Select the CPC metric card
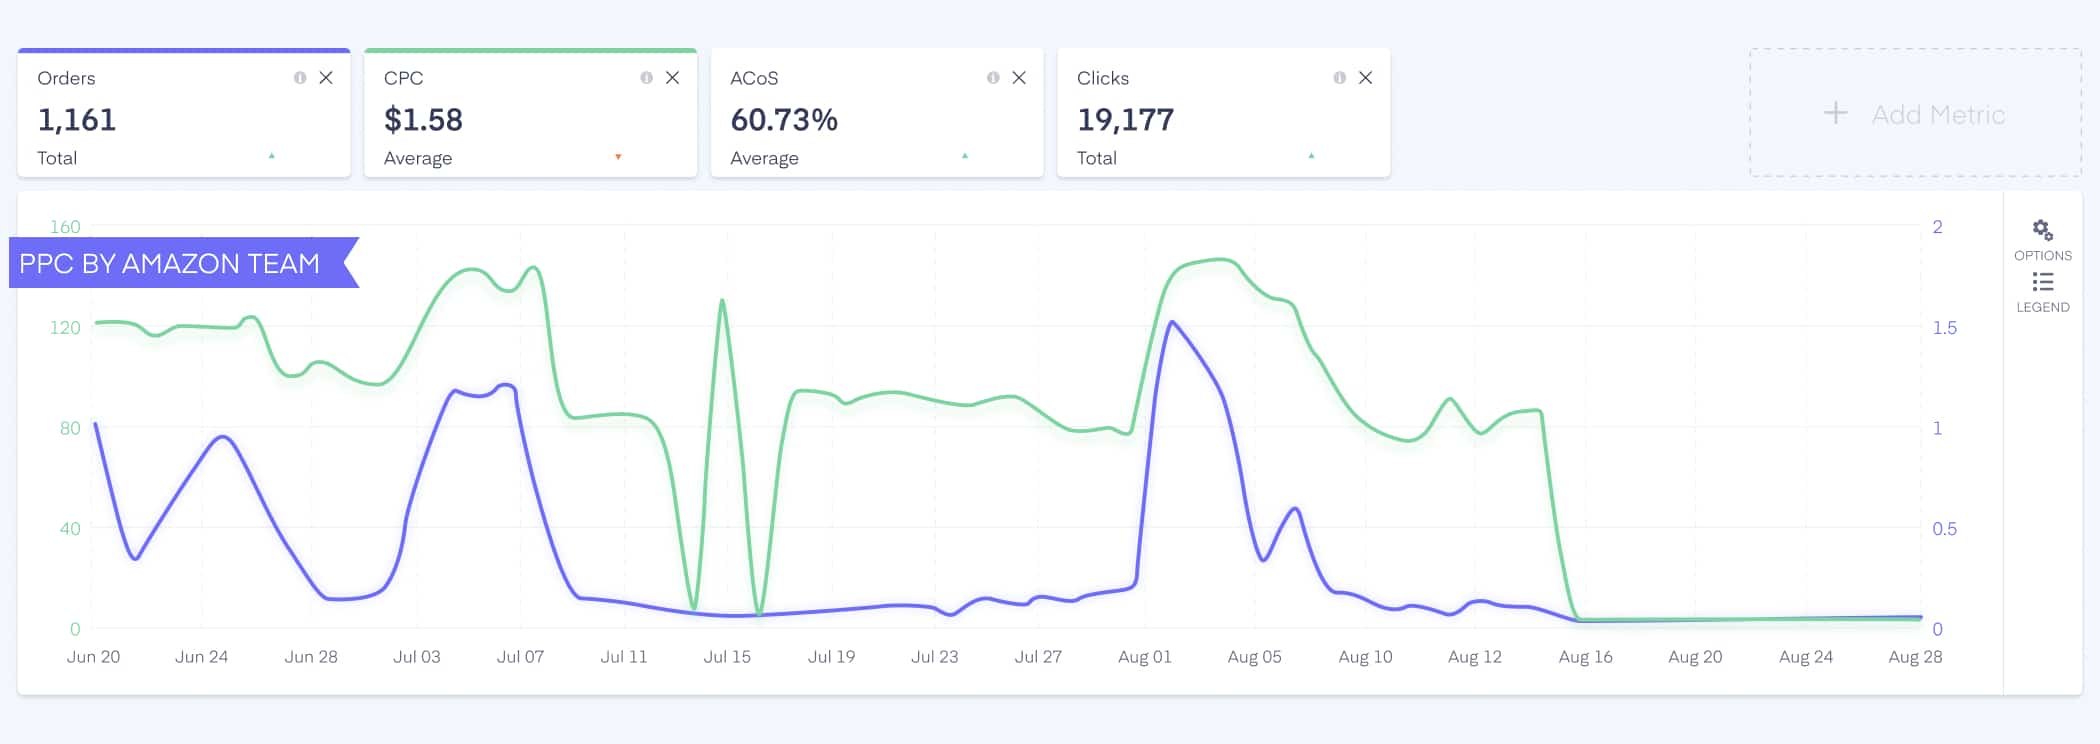This screenshot has width=2100, height=744. [x=531, y=113]
